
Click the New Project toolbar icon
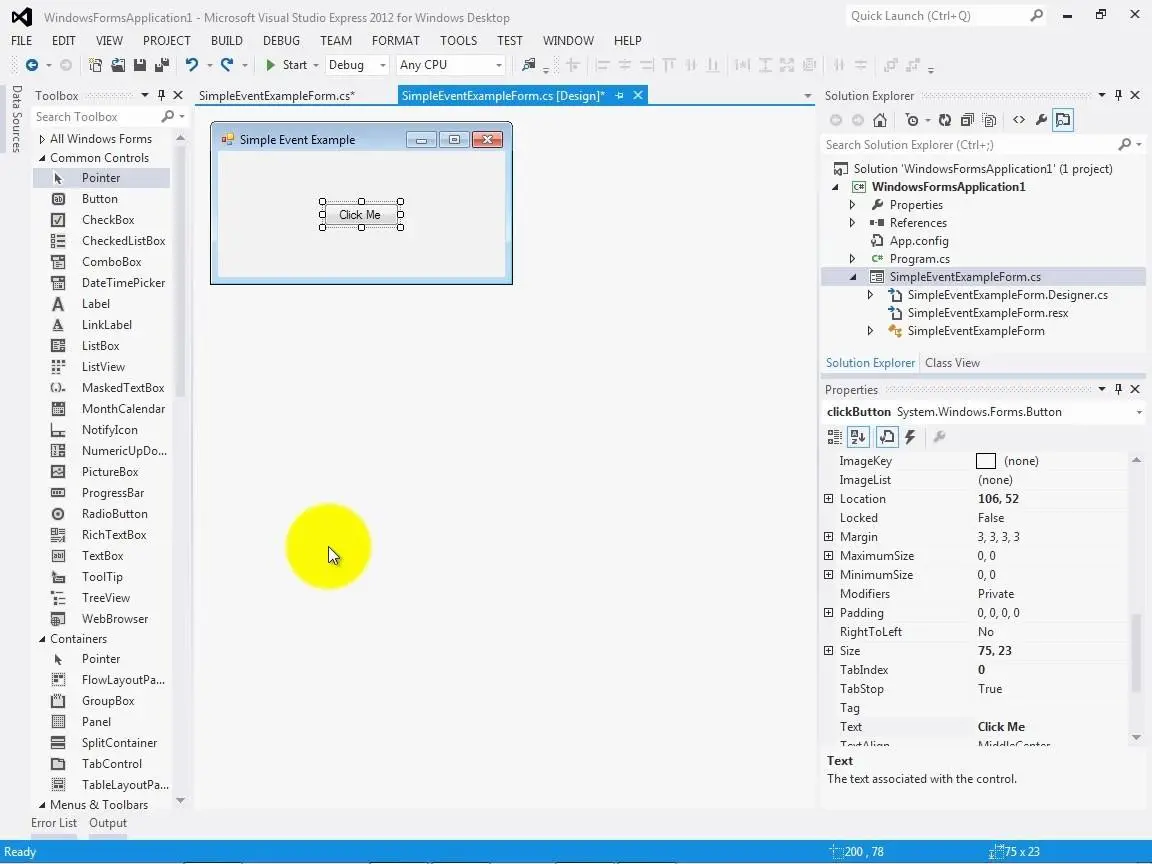coord(96,65)
